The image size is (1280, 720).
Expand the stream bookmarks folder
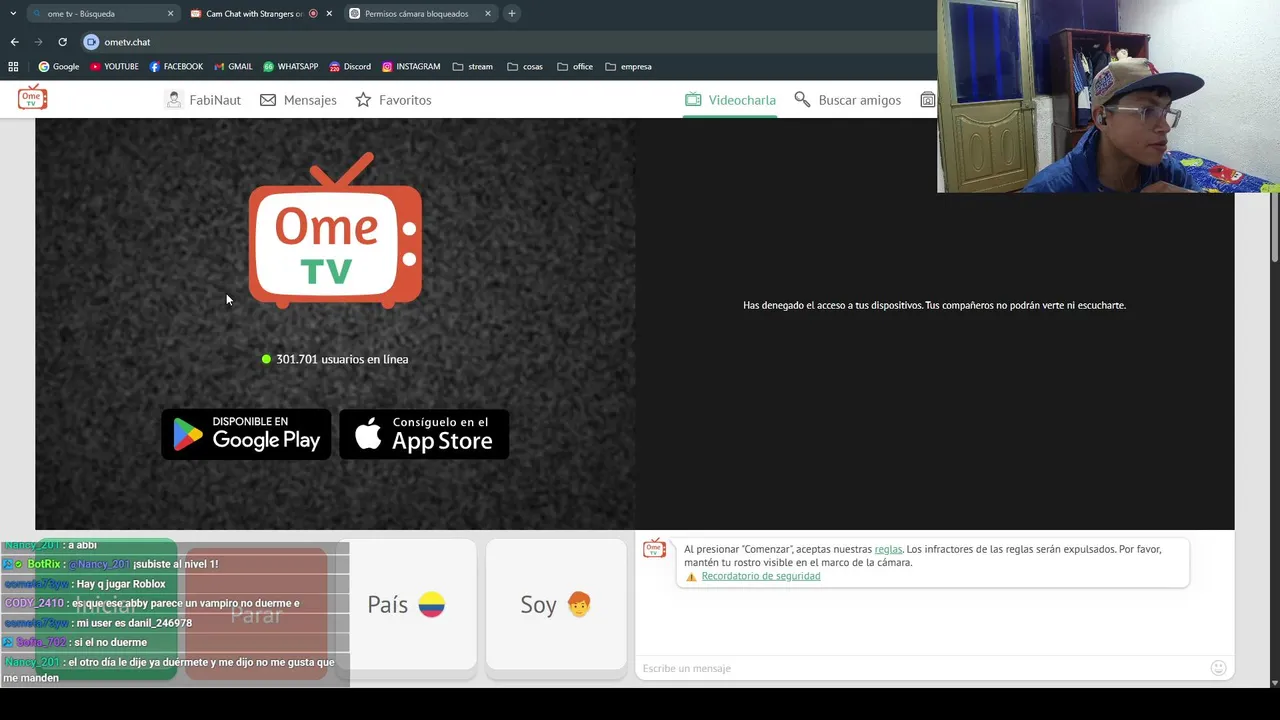click(473, 67)
